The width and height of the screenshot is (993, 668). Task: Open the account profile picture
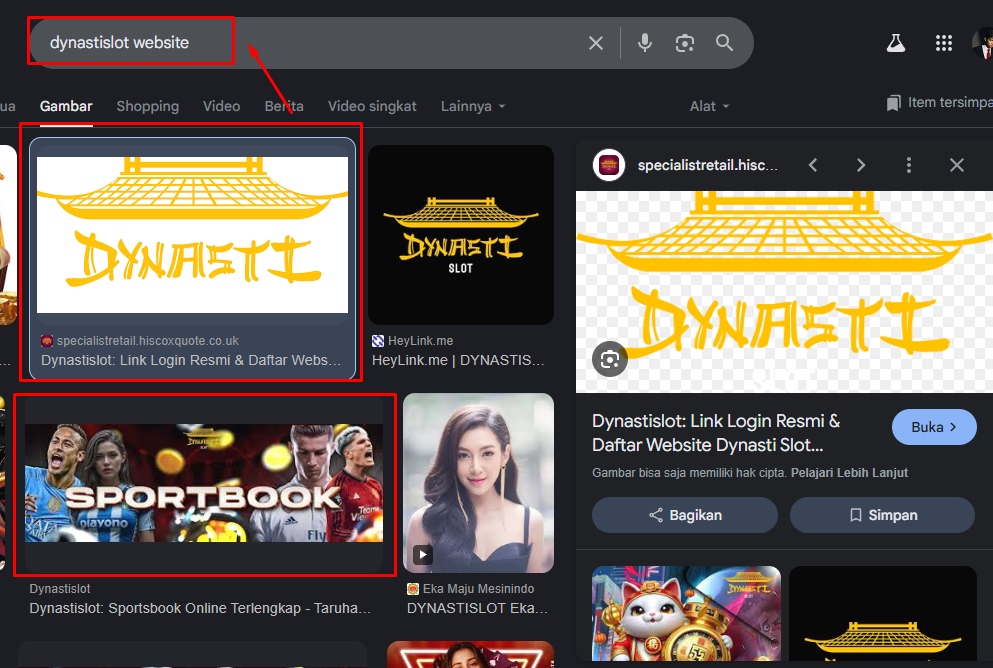point(983,43)
